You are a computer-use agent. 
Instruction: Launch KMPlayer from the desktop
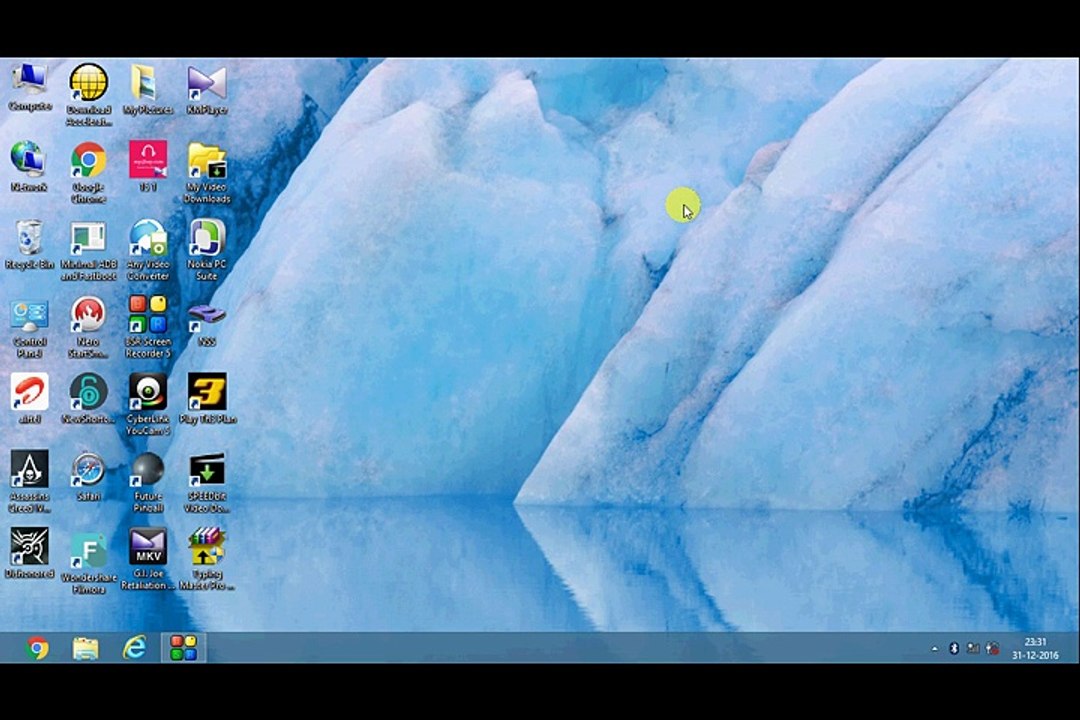(x=207, y=89)
